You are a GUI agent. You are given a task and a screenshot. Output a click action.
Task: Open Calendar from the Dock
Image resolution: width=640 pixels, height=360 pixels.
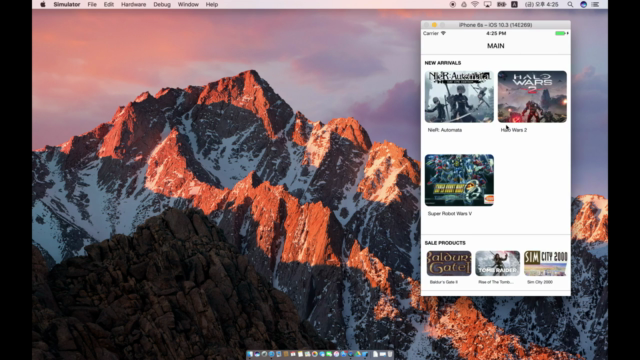point(293,354)
